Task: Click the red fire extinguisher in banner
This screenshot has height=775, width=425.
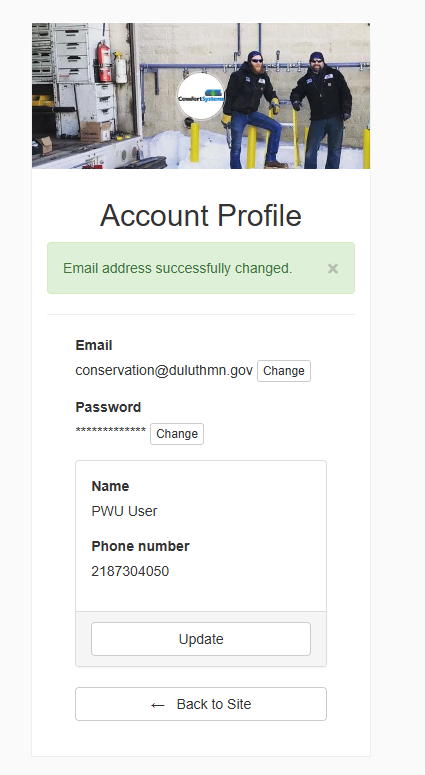Action: click(103, 61)
